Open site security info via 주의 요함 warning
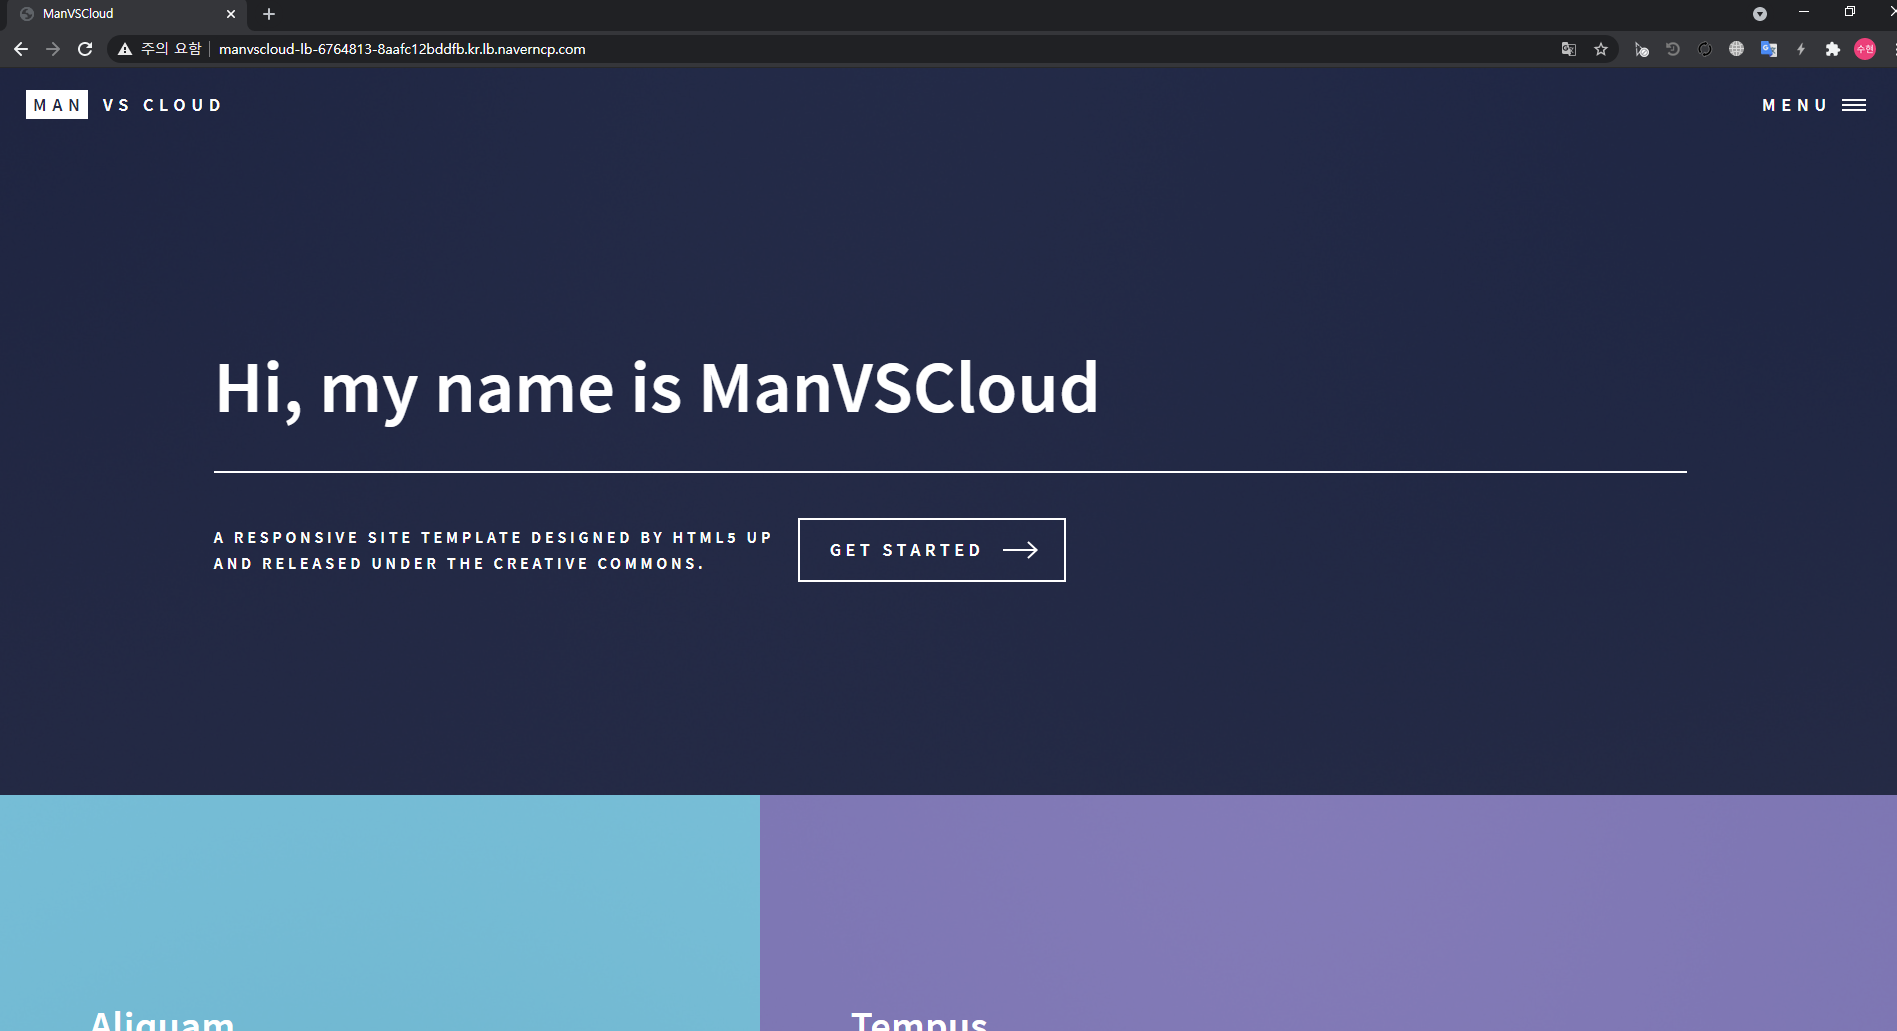Image resolution: width=1897 pixels, height=1031 pixels. 160,48
